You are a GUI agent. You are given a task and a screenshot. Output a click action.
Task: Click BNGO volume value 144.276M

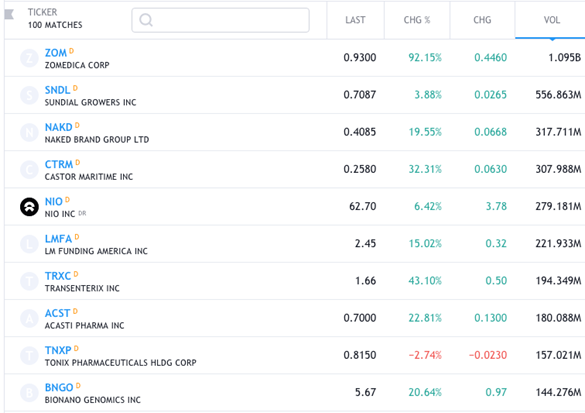pos(558,392)
